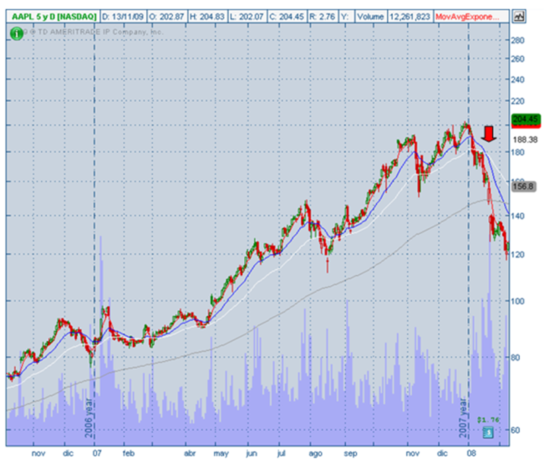Click the sep label on time axis
This screenshot has width=549, height=468.
click(350, 454)
